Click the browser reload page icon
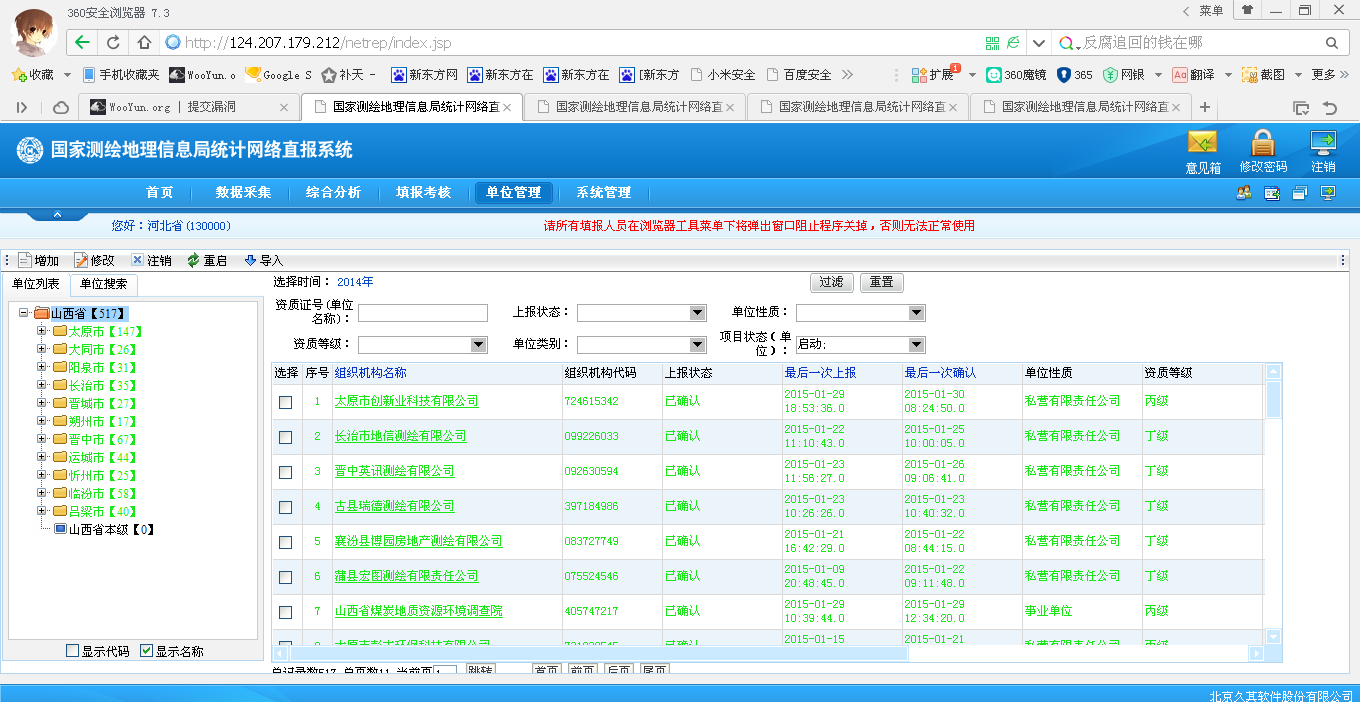 [113, 42]
